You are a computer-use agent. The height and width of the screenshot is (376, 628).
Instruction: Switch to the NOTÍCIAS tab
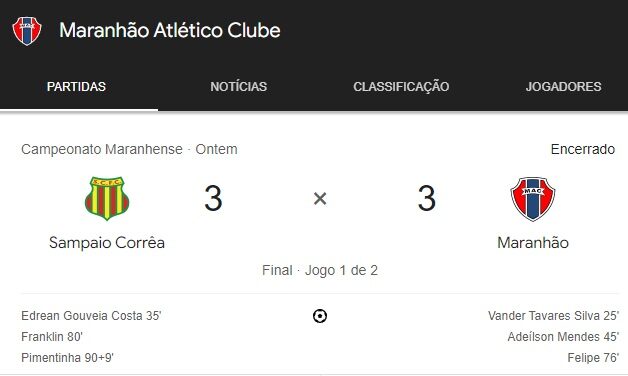[x=239, y=86]
